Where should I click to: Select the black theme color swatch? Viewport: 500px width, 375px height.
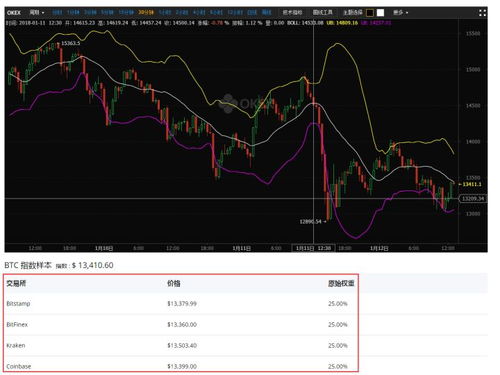click(x=370, y=13)
